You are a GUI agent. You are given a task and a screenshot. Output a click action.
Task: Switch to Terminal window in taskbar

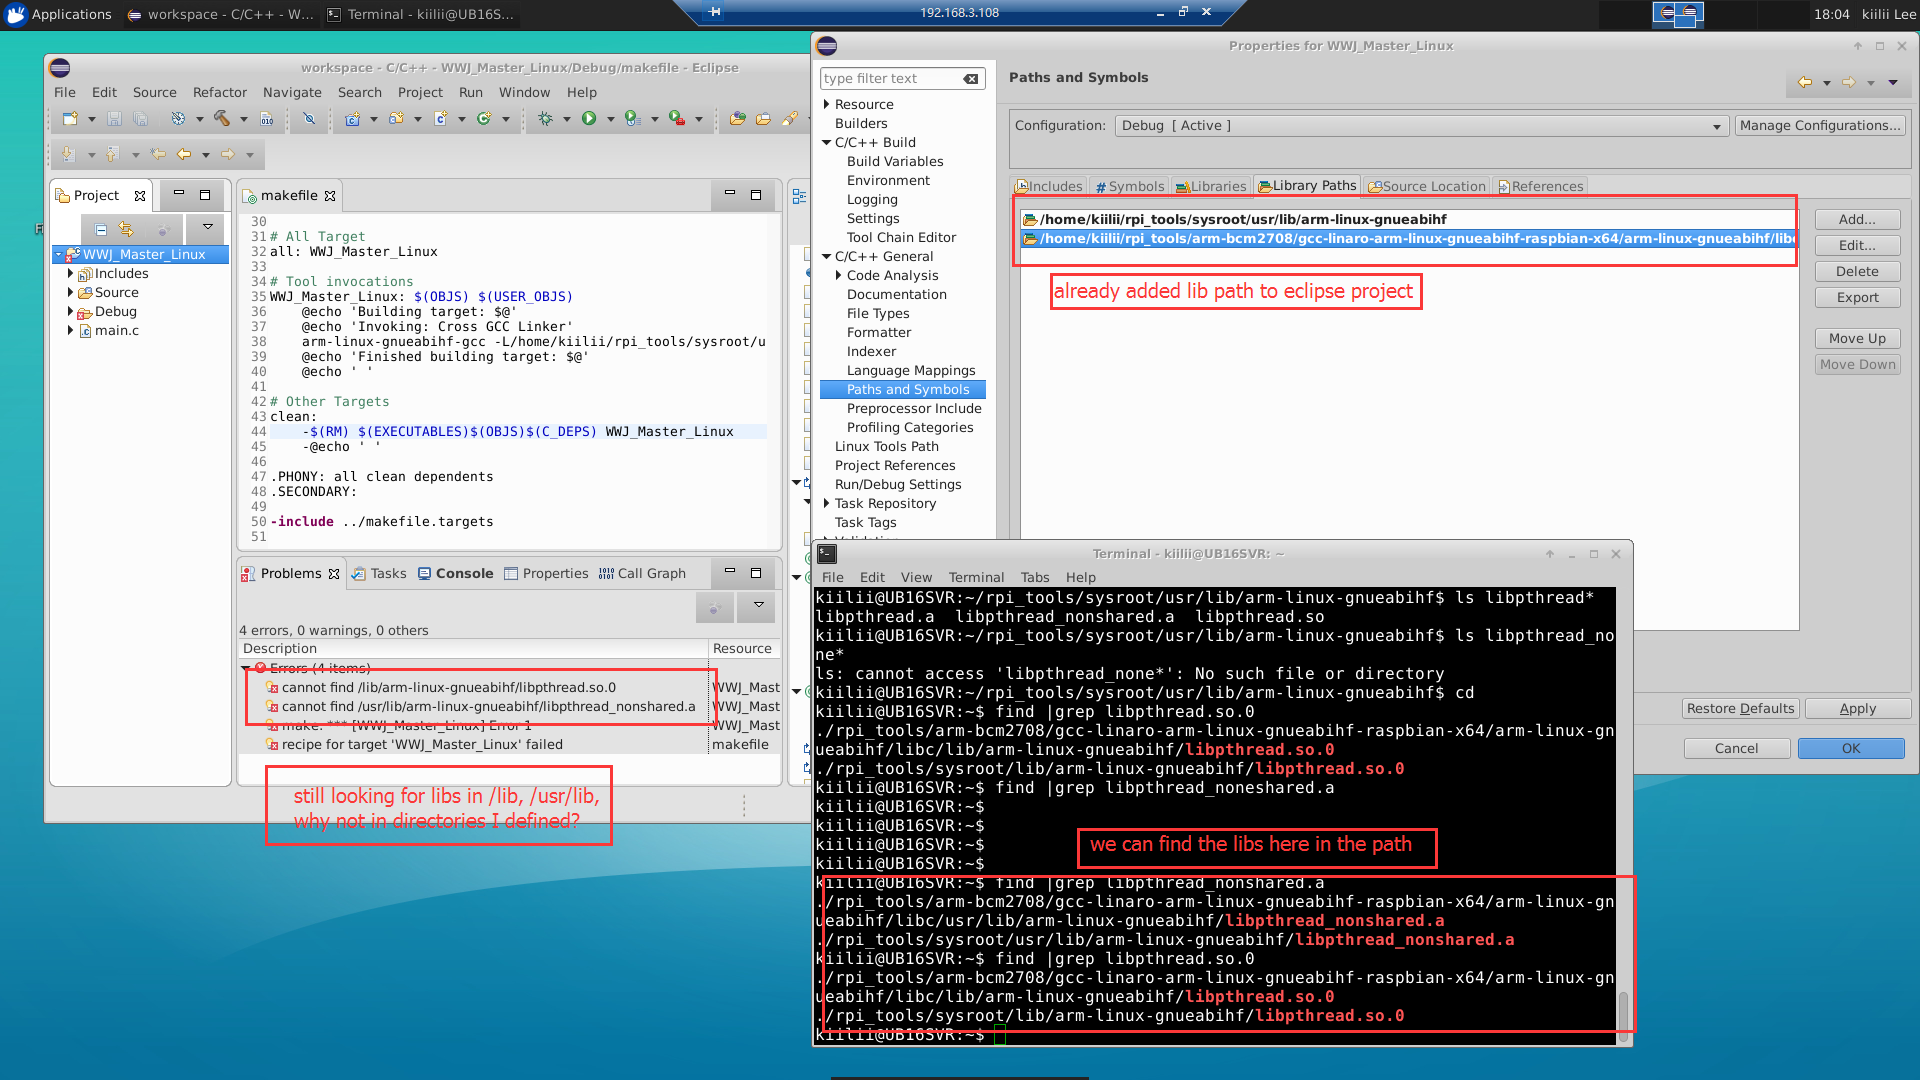420,14
